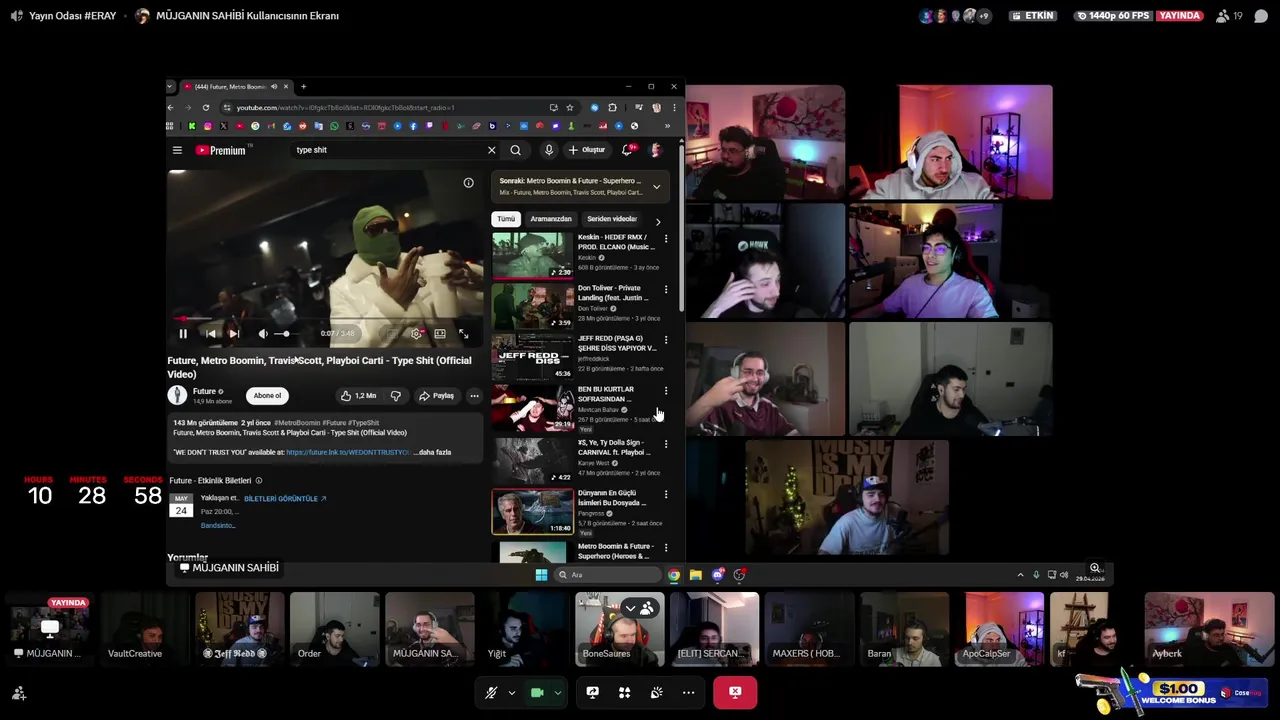Open the activities button in the call bar
1280x720 pixels.
click(624, 692)
